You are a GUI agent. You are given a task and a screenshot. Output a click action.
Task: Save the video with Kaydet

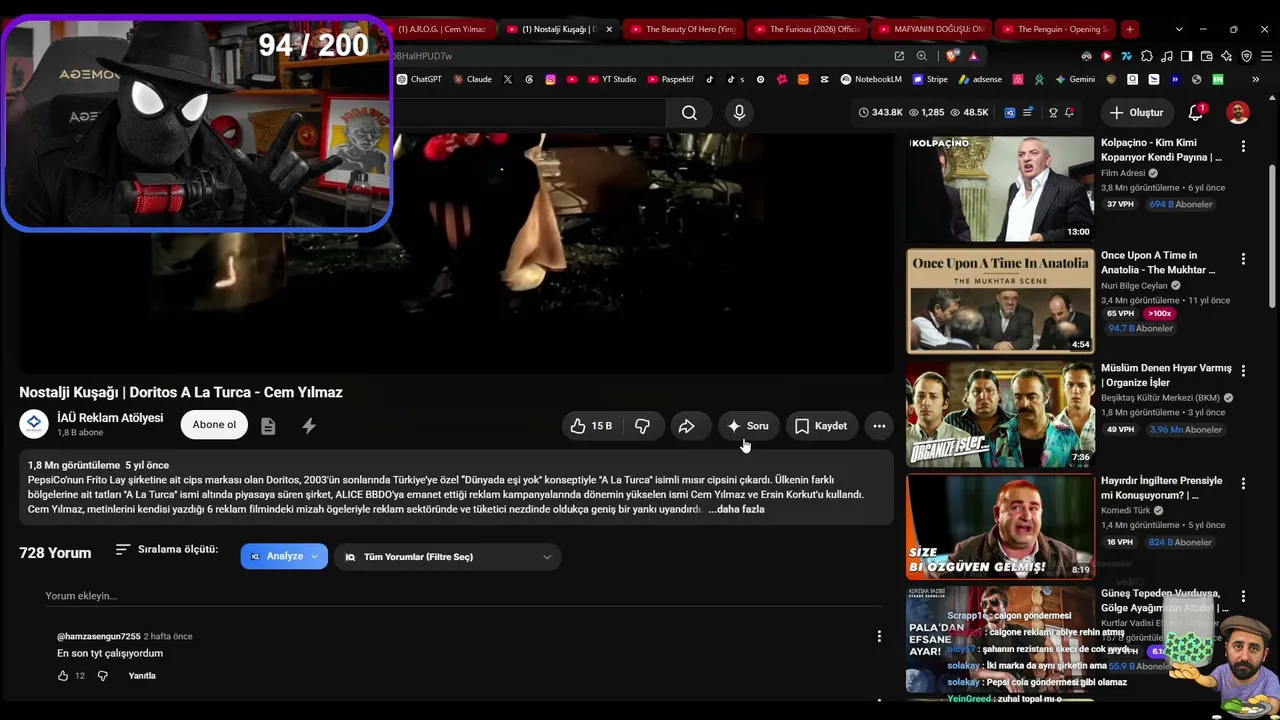coord(821,426)
